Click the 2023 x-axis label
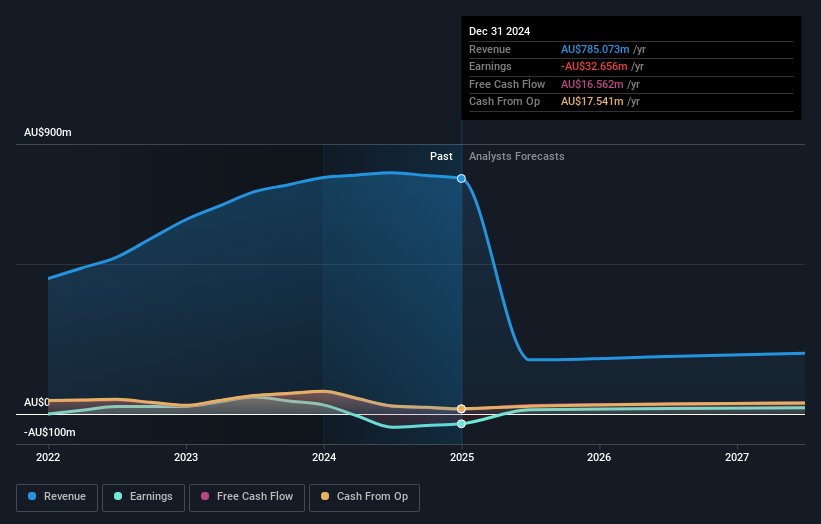This screenshot has width=821, height=524. (x=186, y=457)
